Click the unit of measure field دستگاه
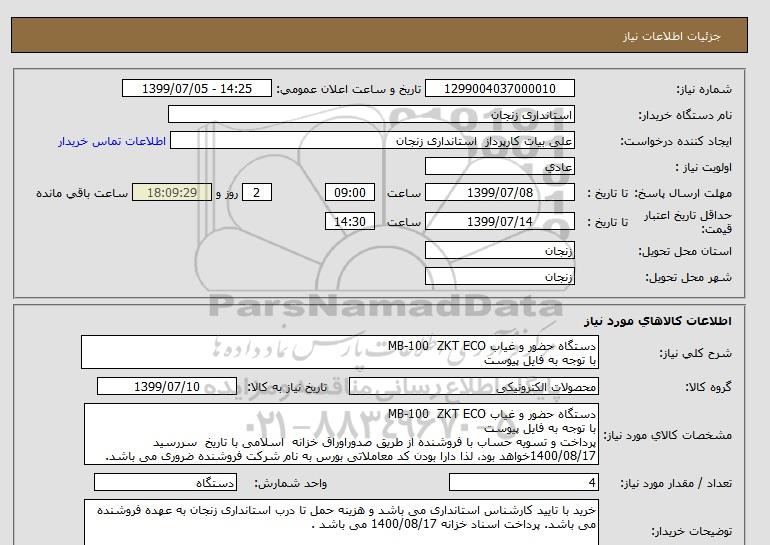This screenshot has width=770, height=545. coord(165,483)
